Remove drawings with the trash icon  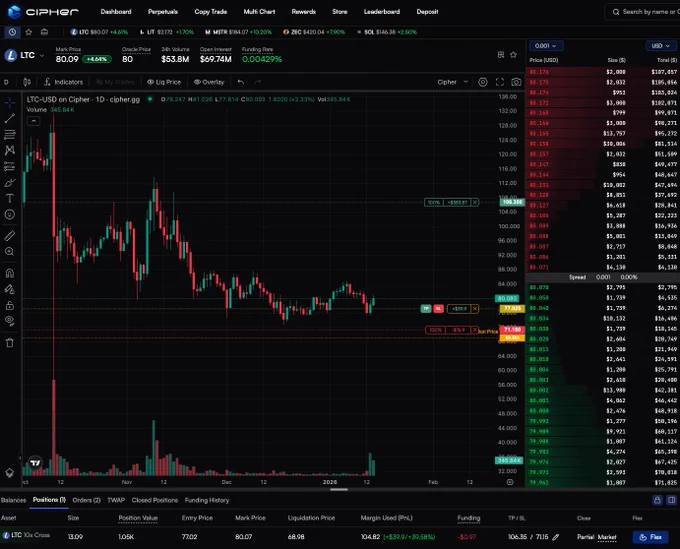10,343
